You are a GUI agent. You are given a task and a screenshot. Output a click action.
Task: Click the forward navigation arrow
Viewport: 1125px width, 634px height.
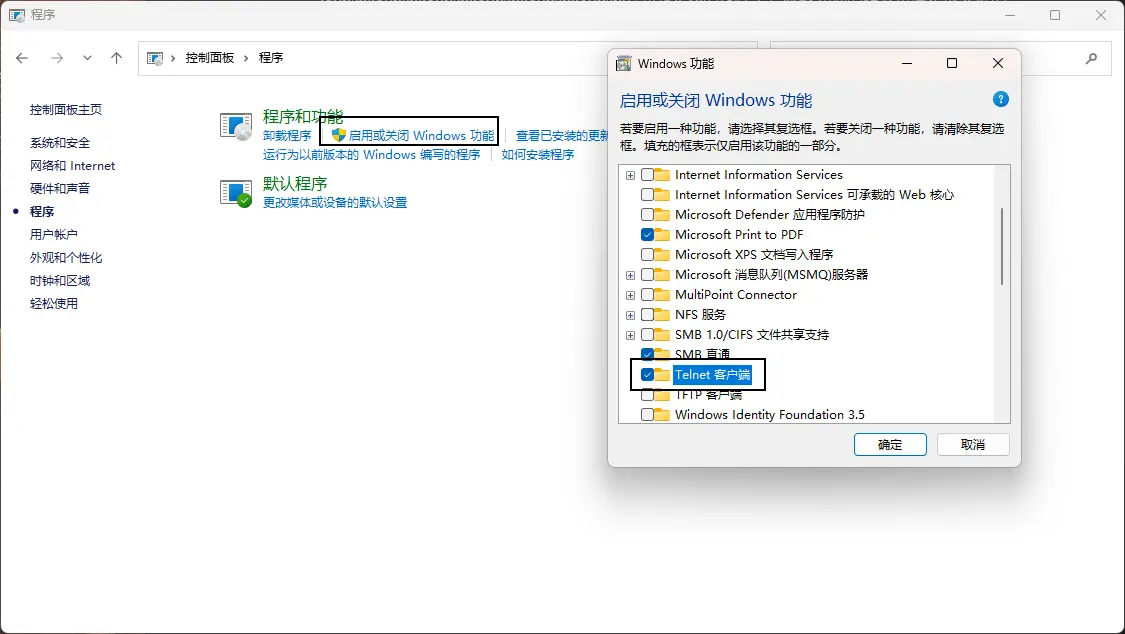[x=57, y=58]
